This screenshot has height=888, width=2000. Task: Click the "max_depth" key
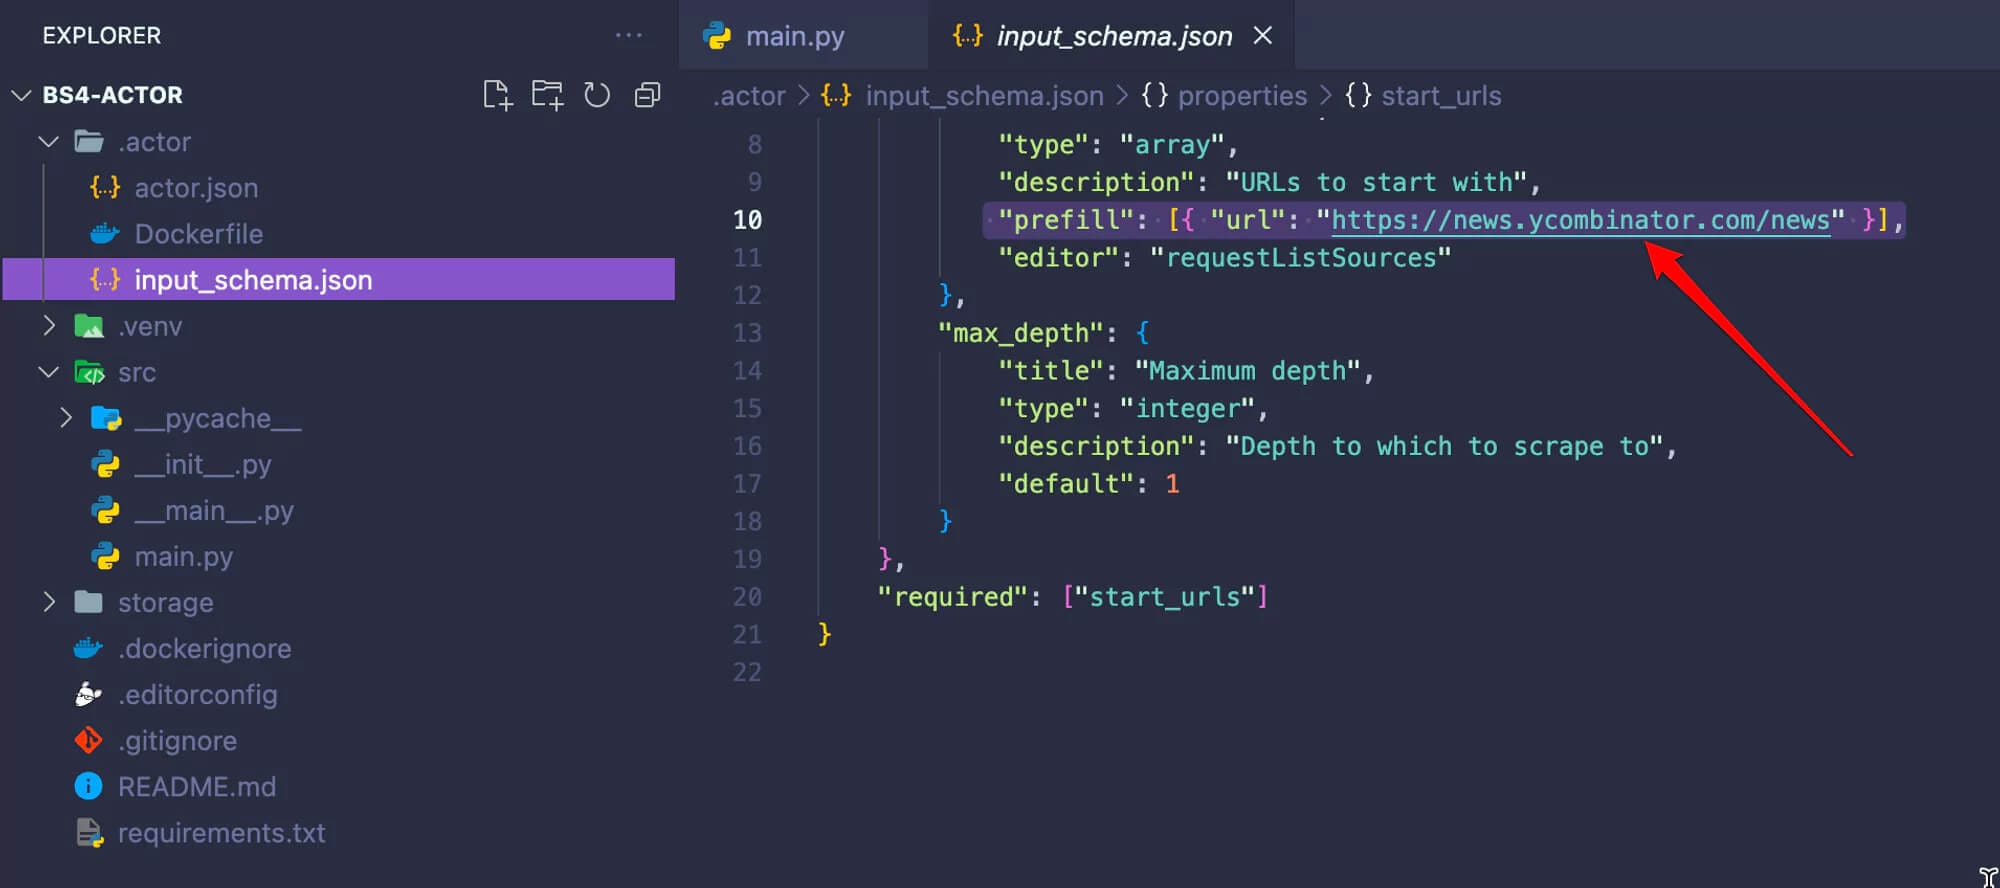point(1020,333)
